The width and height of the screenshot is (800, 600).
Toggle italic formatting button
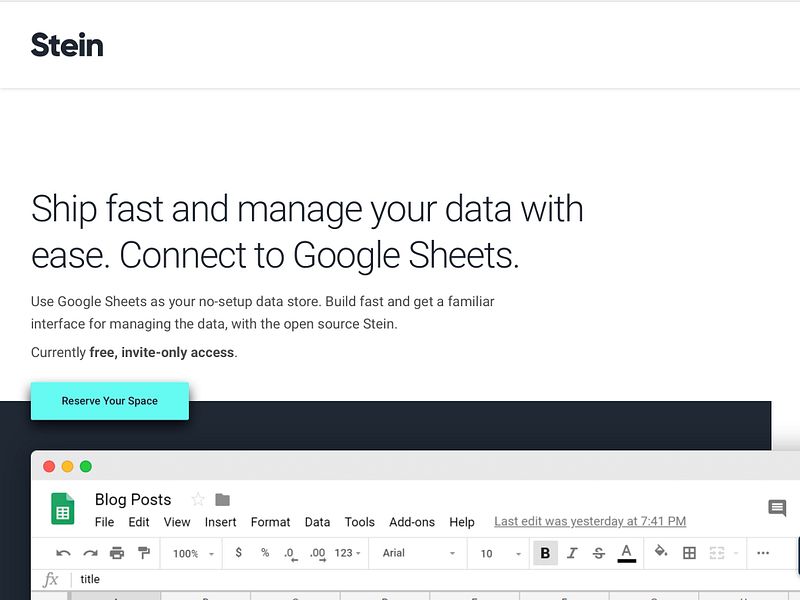[572, 553]
